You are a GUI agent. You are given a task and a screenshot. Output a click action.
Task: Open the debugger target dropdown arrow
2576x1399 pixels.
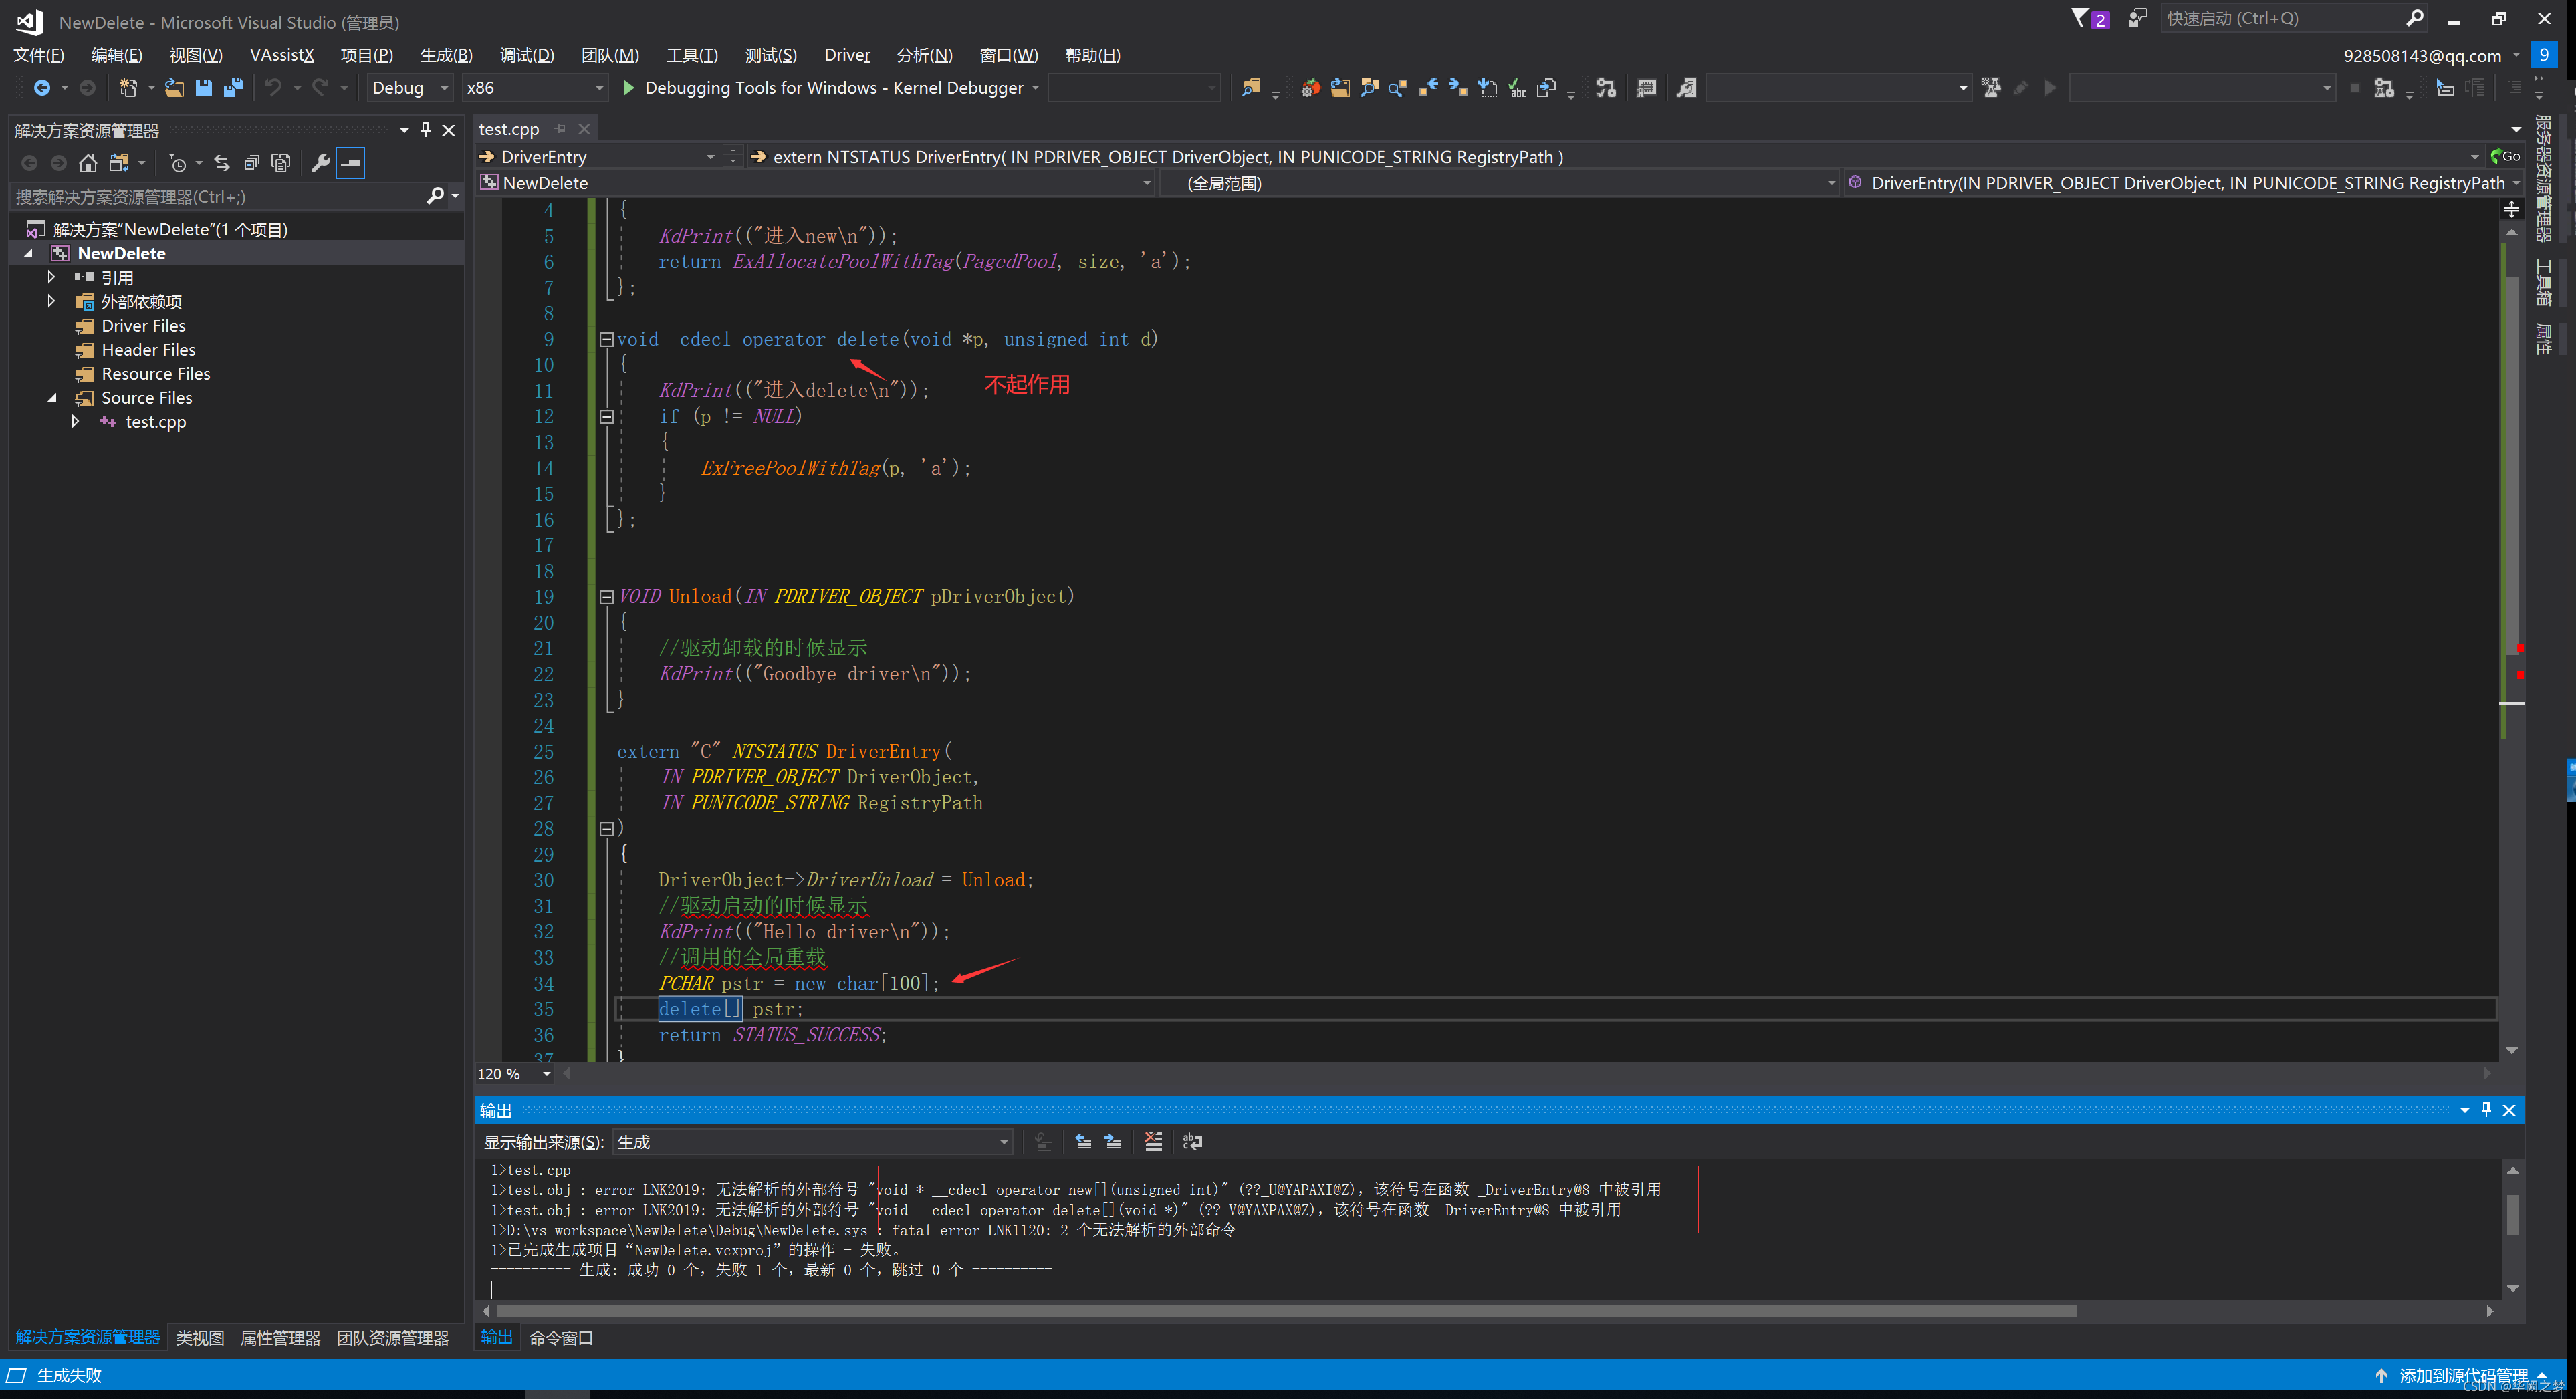coord(1035,88)
